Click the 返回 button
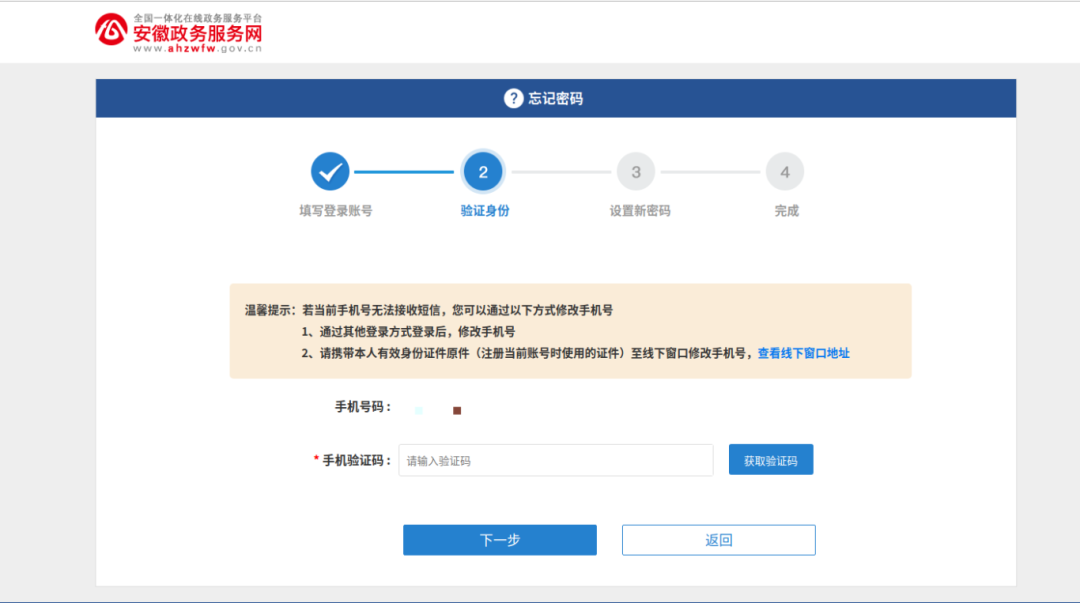This screenshot has width=1080, height=603. [x=718, y=539]
